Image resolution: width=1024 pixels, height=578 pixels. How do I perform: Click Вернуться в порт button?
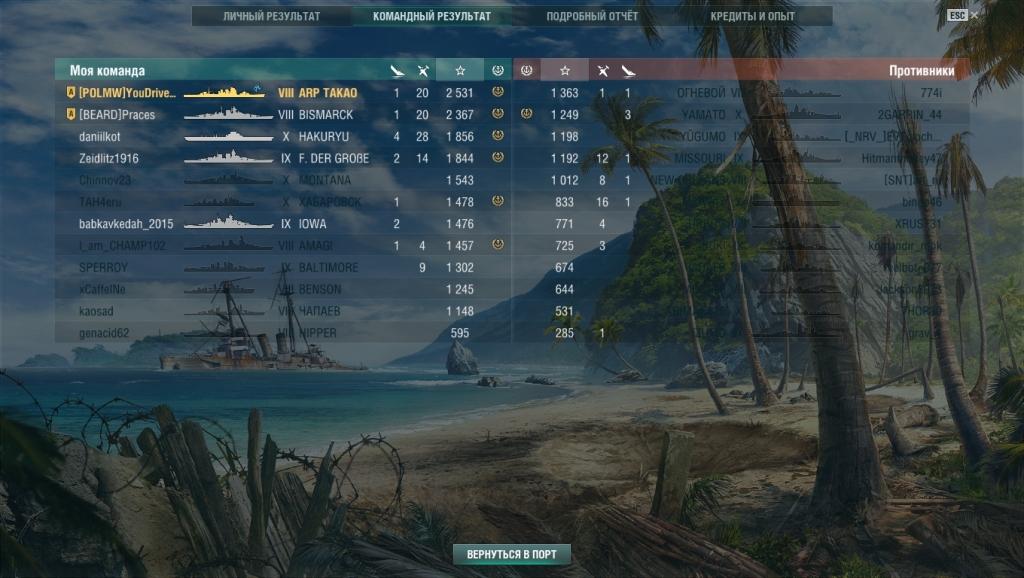[511, 554]
